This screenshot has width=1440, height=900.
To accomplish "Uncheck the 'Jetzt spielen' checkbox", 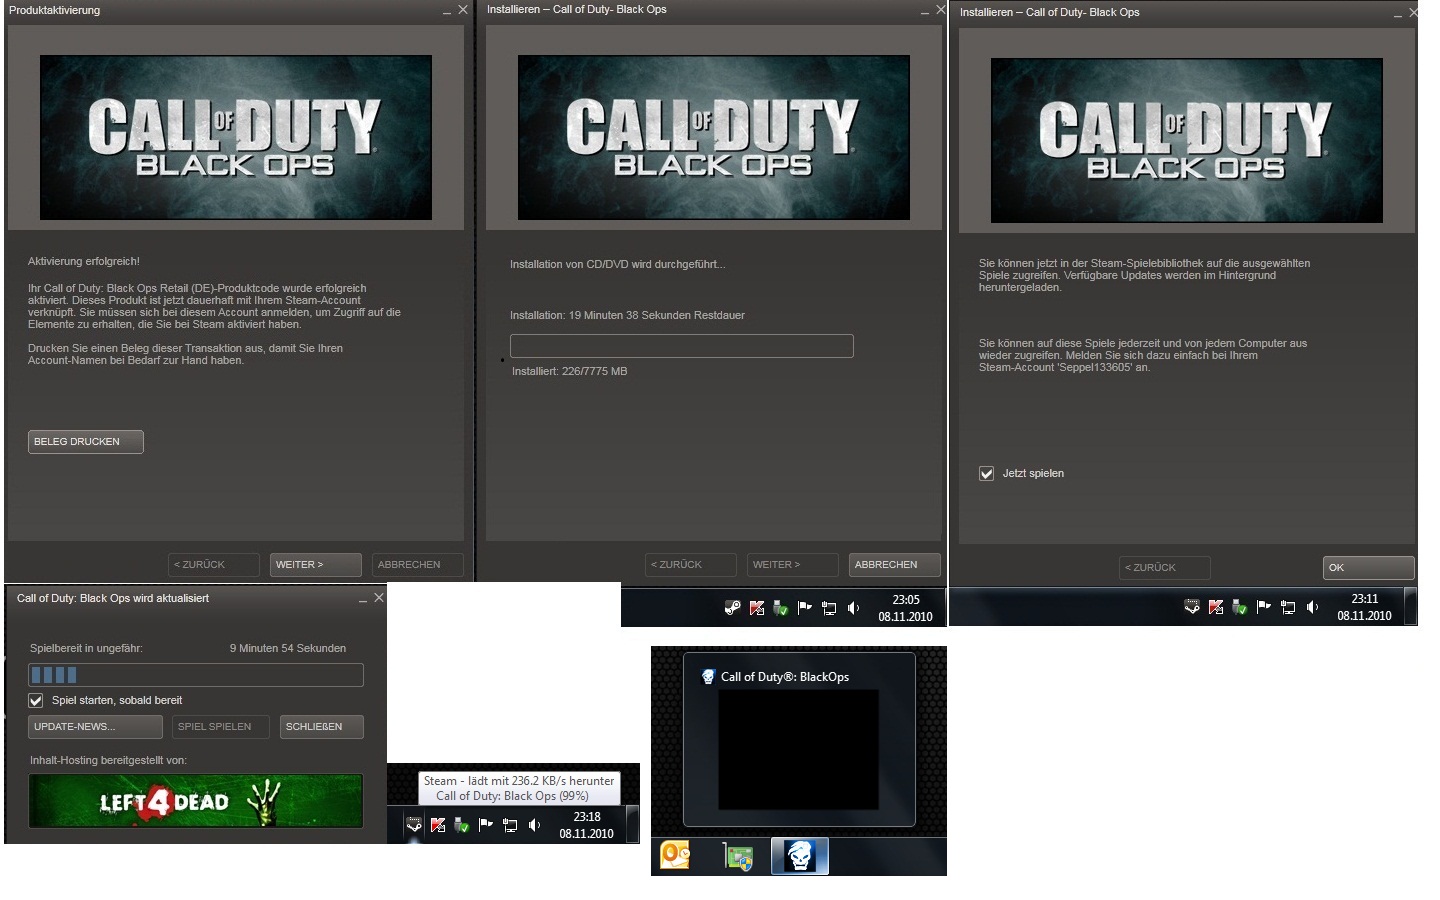I will [x=986, y=474].
